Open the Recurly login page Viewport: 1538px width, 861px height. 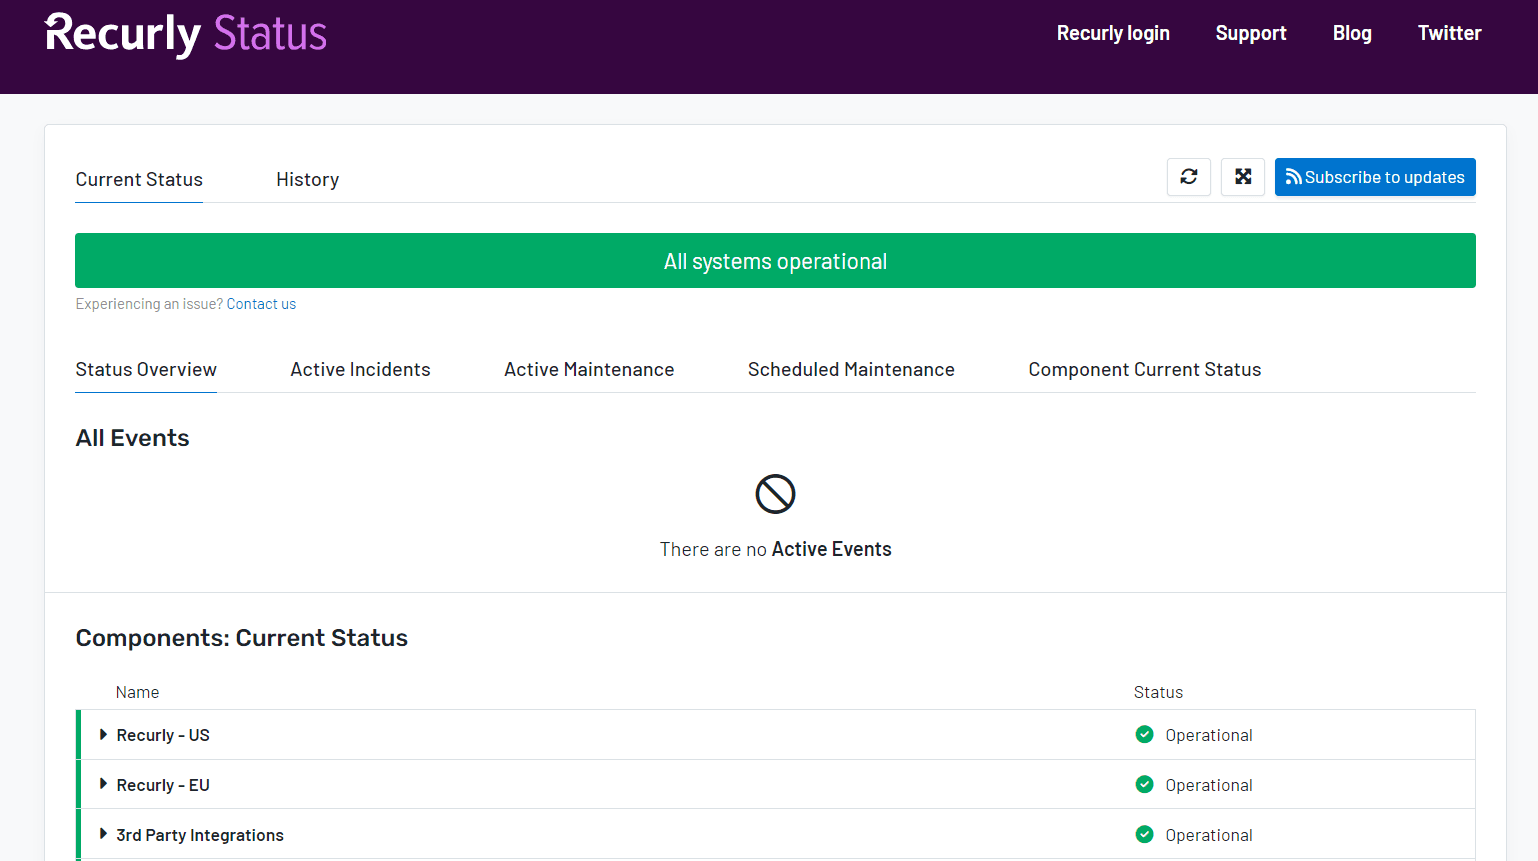1113,33
